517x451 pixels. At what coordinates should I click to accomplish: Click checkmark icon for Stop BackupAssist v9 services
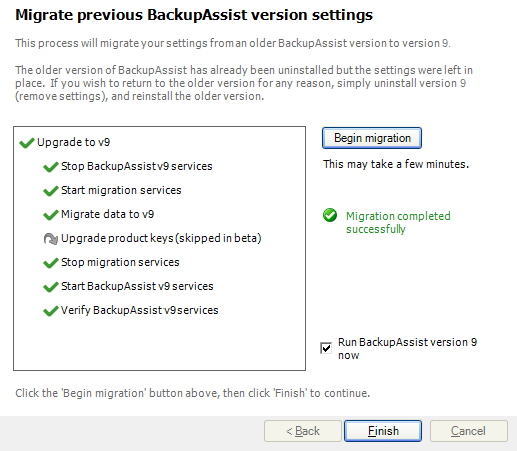[x=51, y=167]
